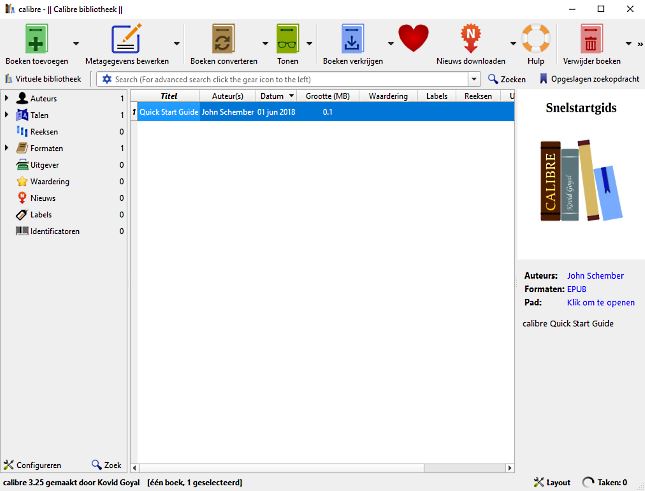The width and height of the screenshot is (645, 491).
Task: Click the Auteurs person icon in sidebar
Action: point(22,98)
